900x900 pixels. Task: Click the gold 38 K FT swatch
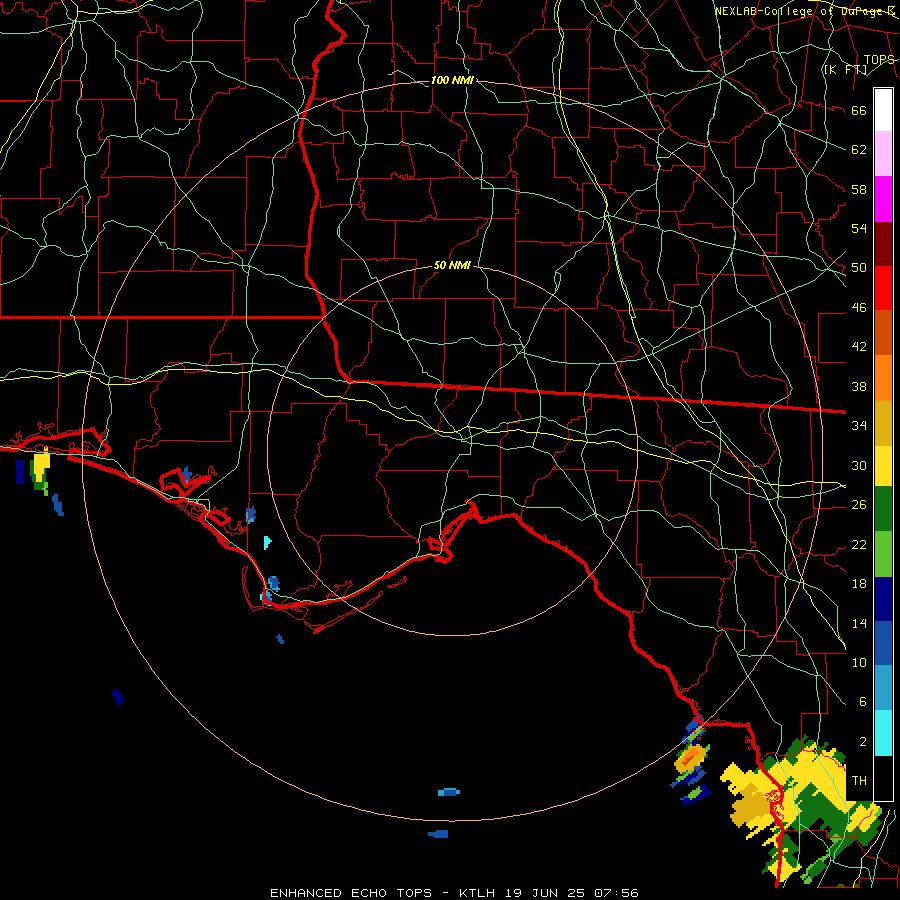point(883,422)
